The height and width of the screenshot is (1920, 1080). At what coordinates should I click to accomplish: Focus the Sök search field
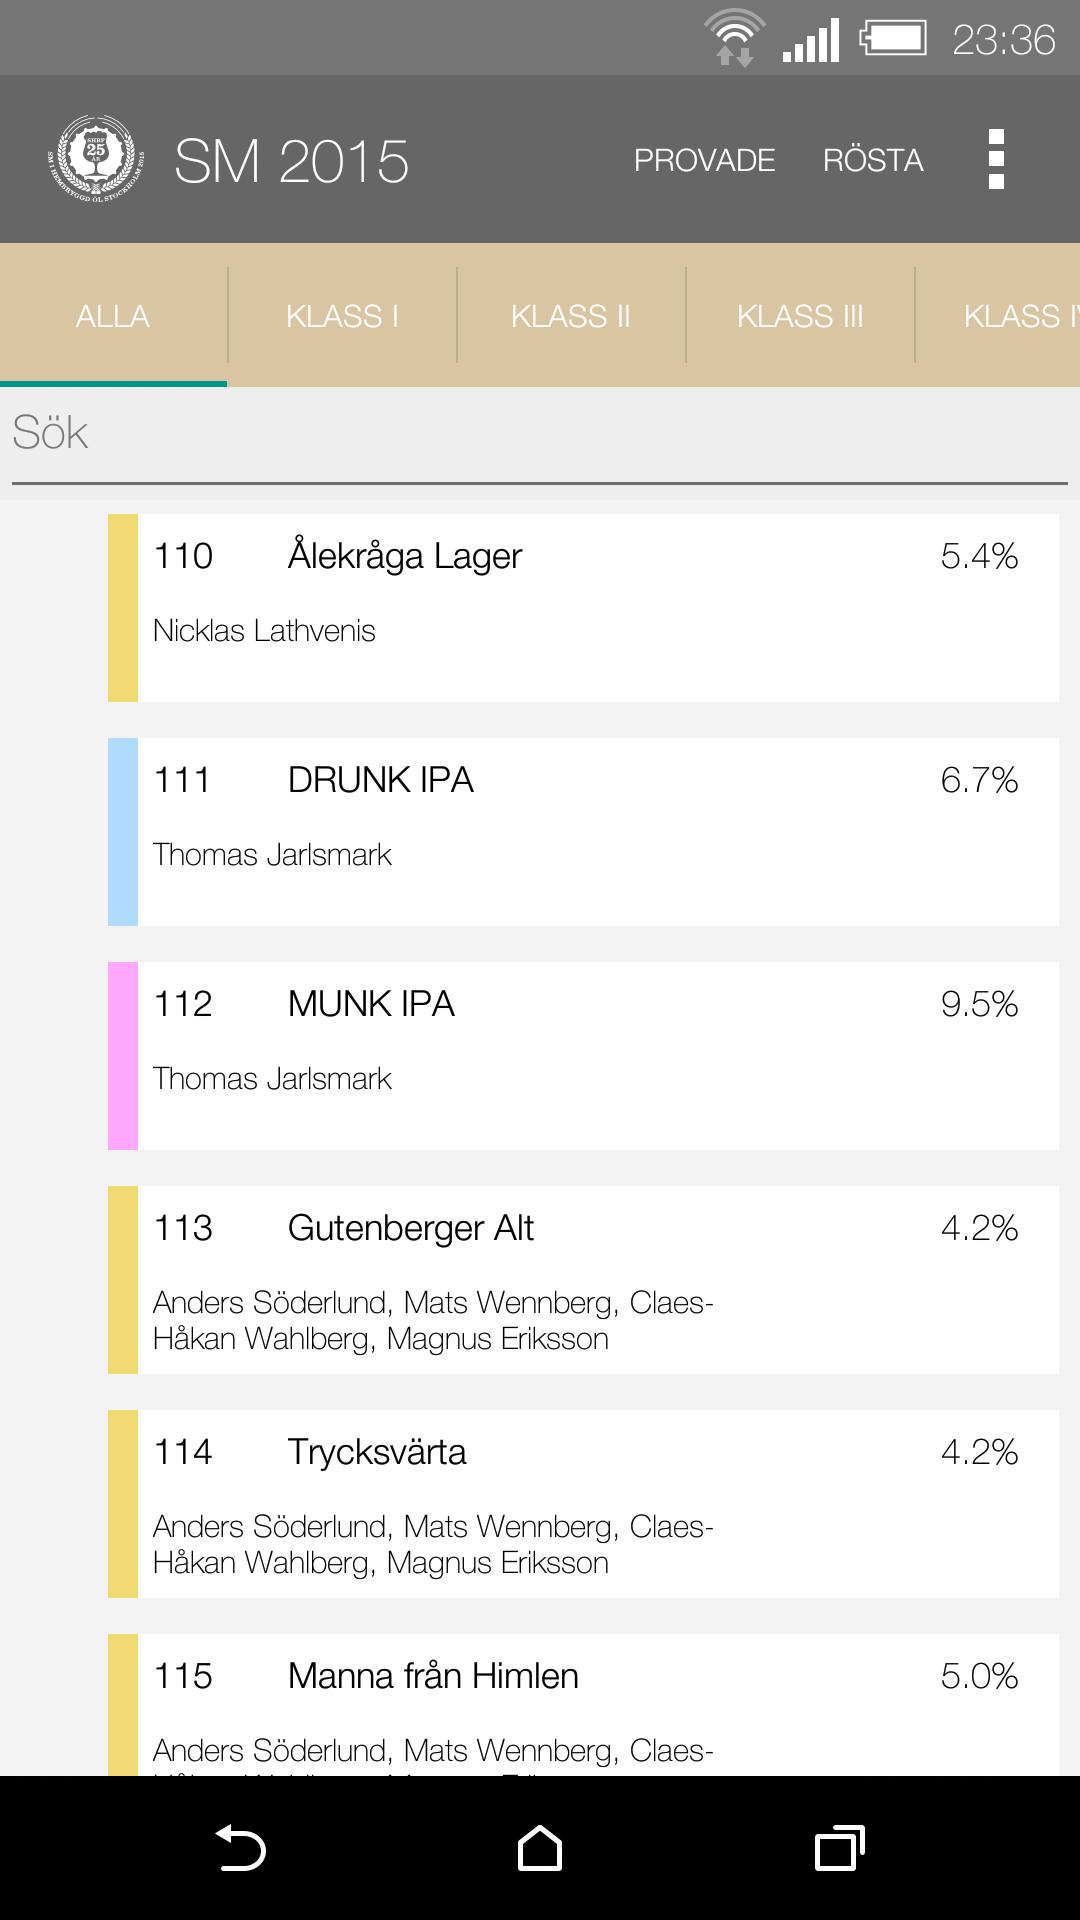click(x=540, y=434)
